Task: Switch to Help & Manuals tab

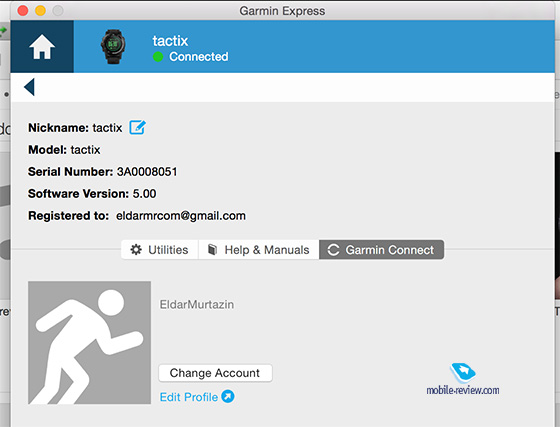Action: [x=259, y=250]
